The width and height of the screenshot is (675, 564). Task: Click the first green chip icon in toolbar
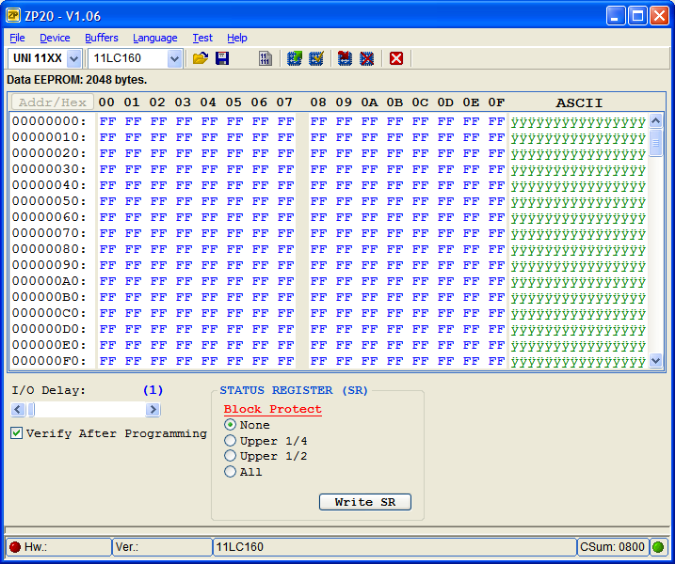pos(294,59)
